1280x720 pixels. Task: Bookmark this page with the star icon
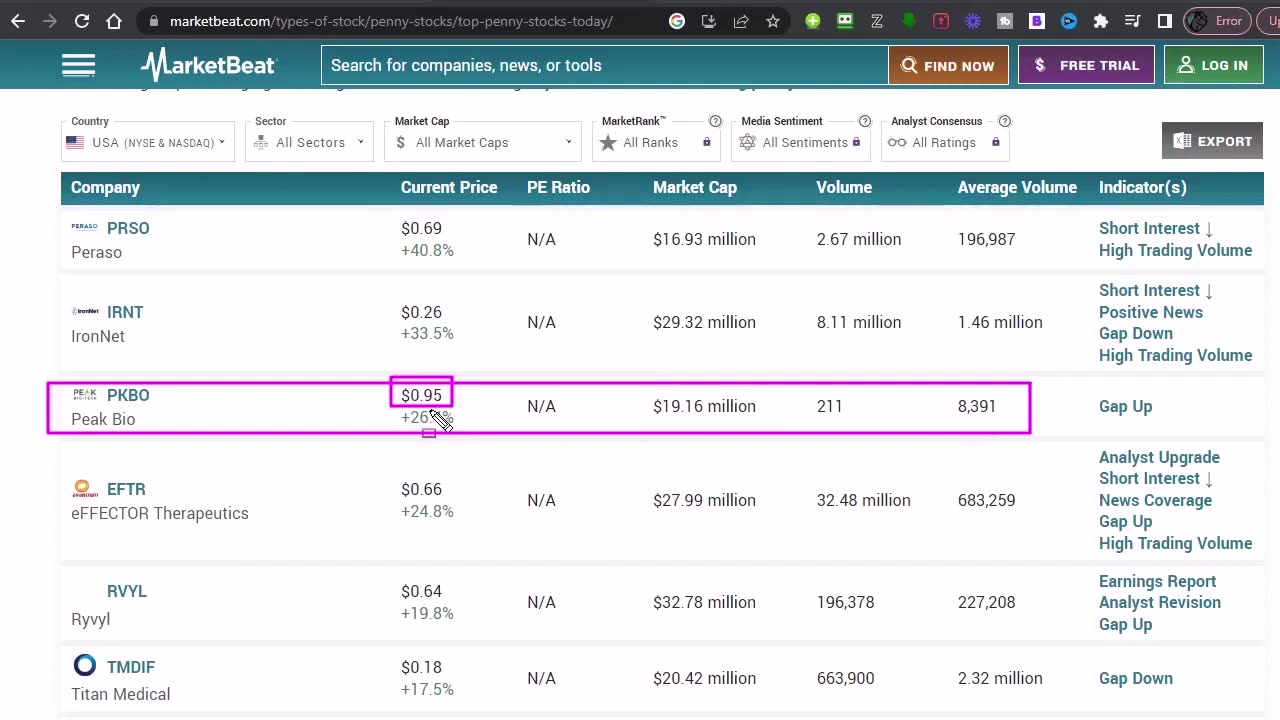773,21
